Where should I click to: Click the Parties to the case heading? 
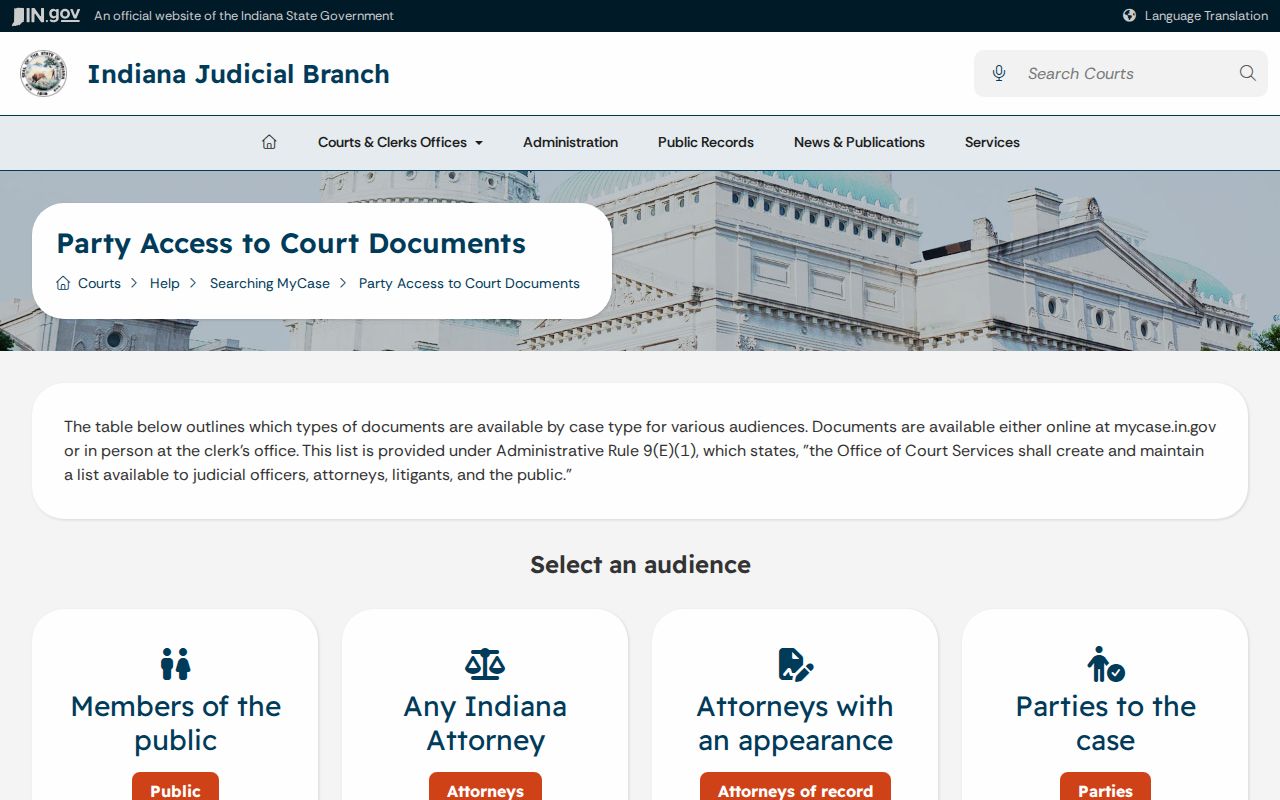click(1105, 723)
